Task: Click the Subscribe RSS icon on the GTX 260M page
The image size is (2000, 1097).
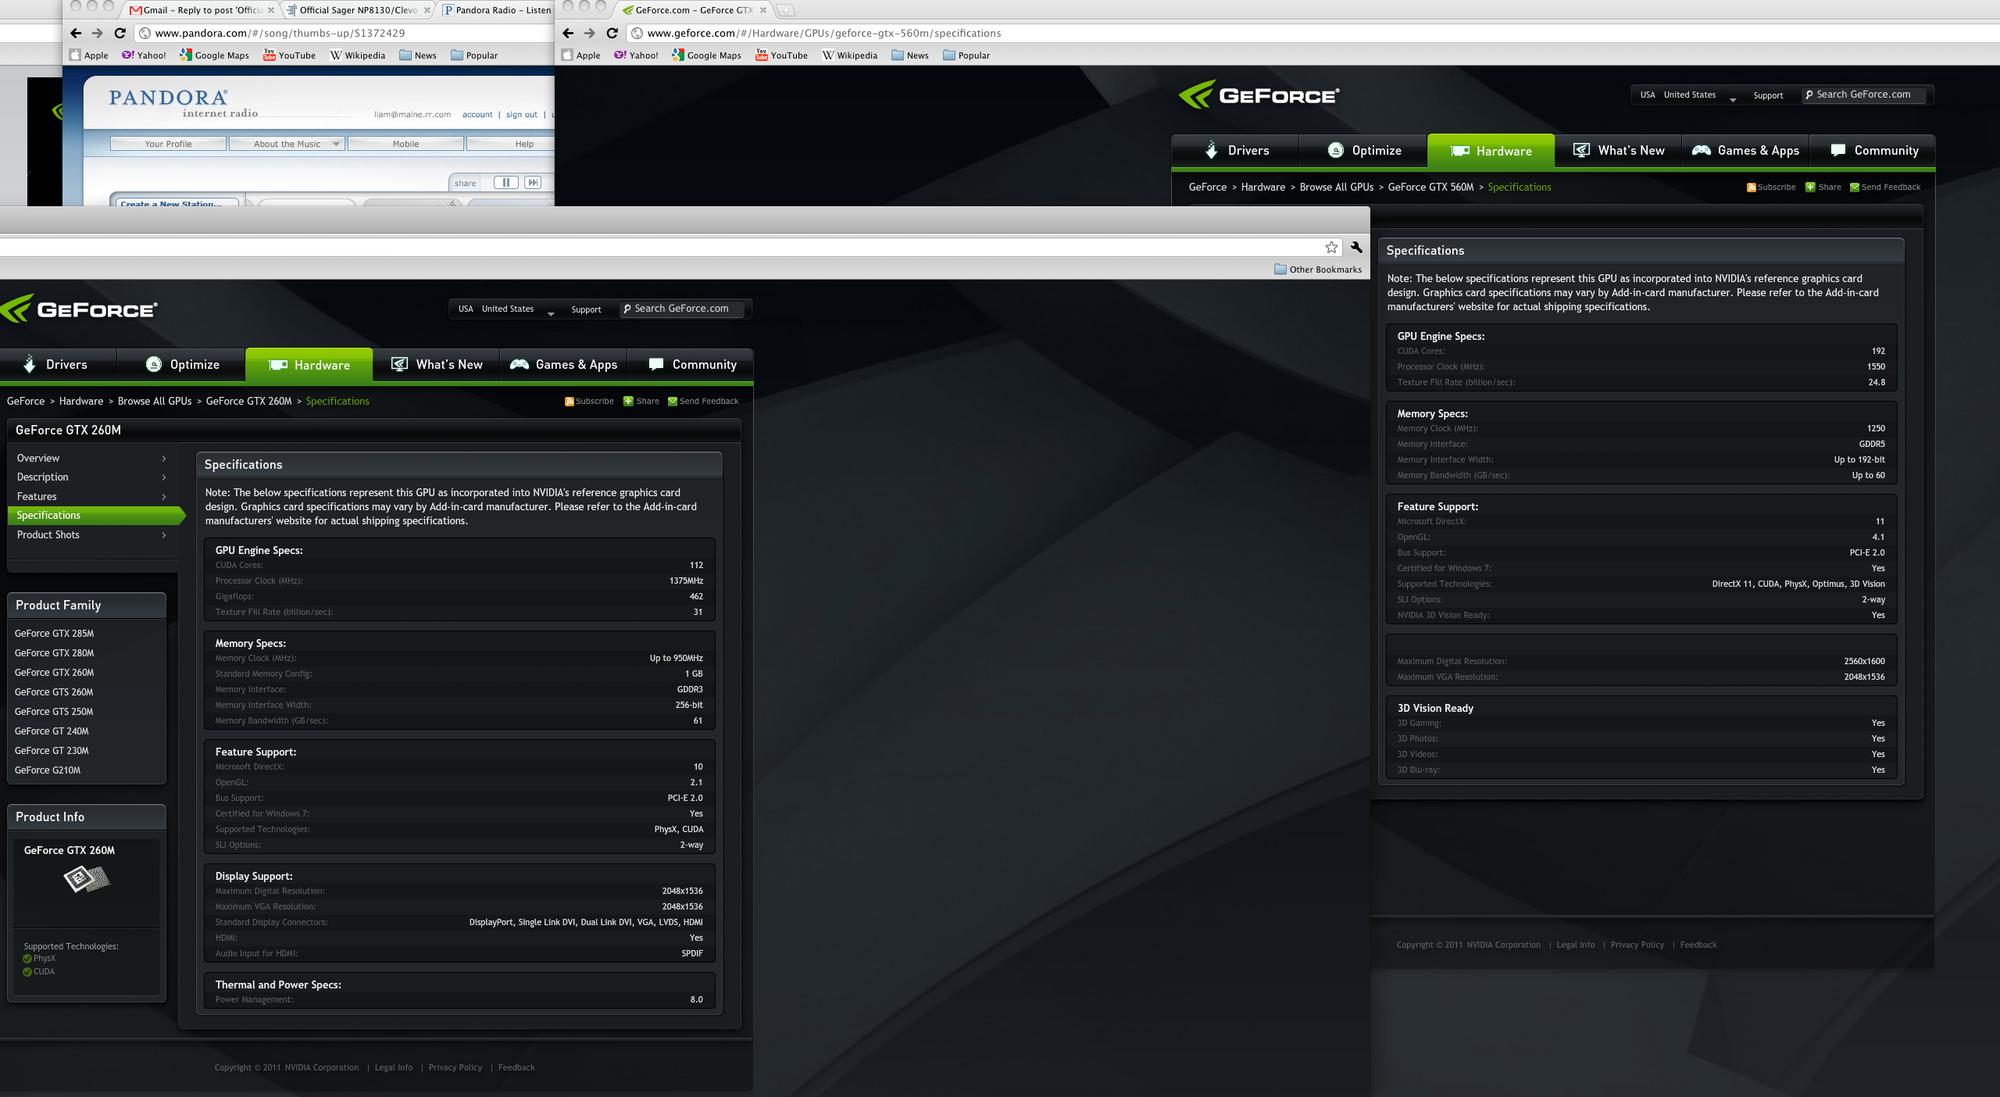Action: (x=569, y=401)
